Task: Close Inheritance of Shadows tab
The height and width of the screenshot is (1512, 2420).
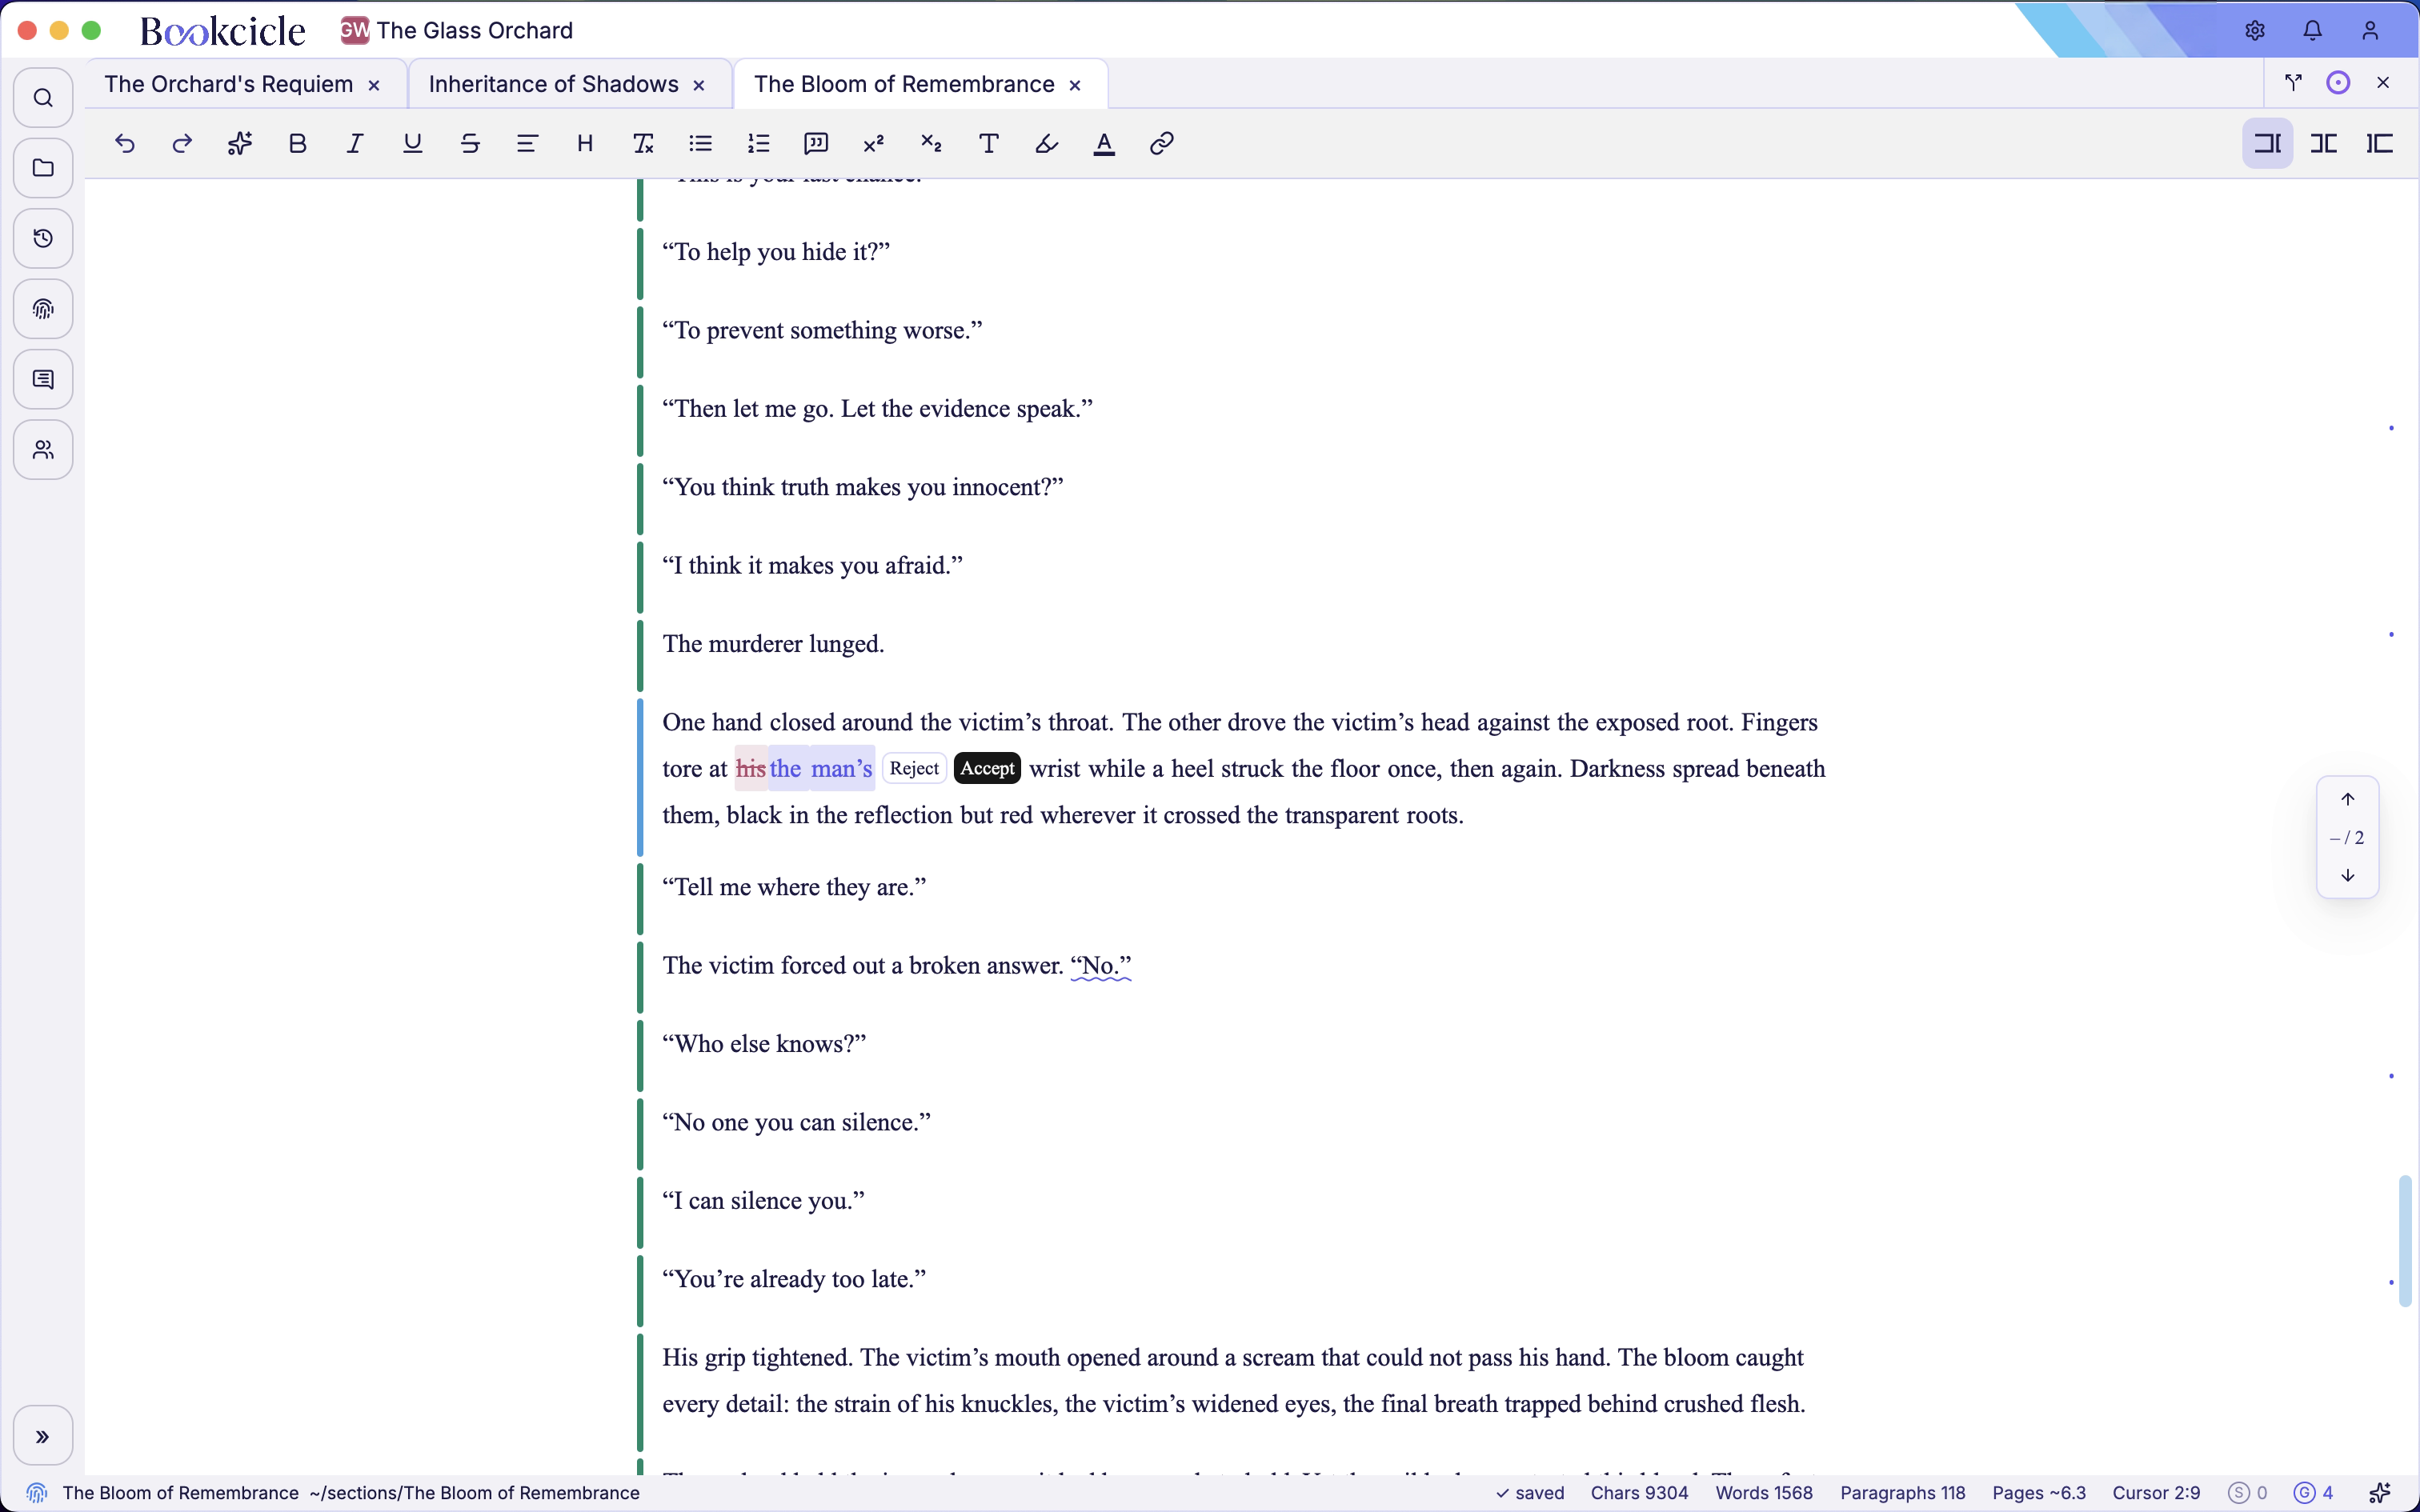Action: point(699,86)
